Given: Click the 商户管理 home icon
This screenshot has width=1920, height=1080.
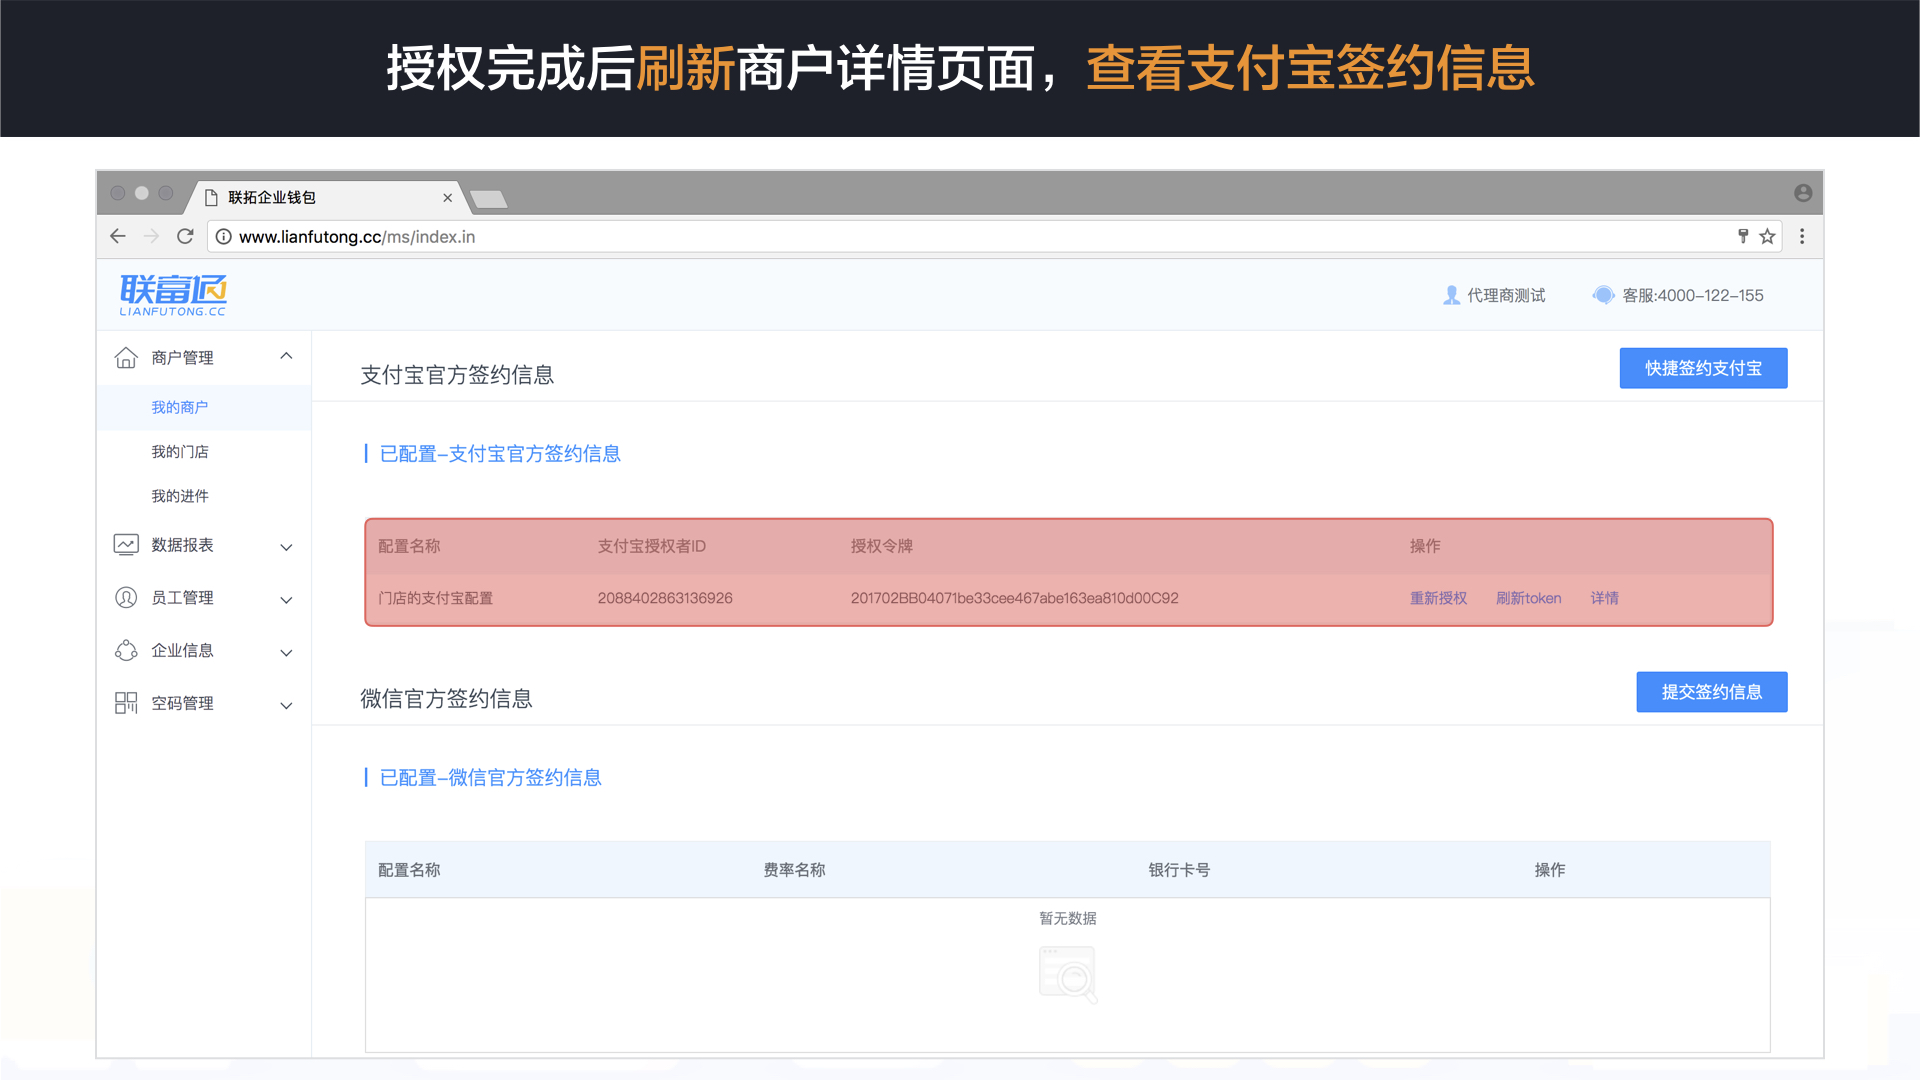Looking at the screenshot, I should [126, 357].
